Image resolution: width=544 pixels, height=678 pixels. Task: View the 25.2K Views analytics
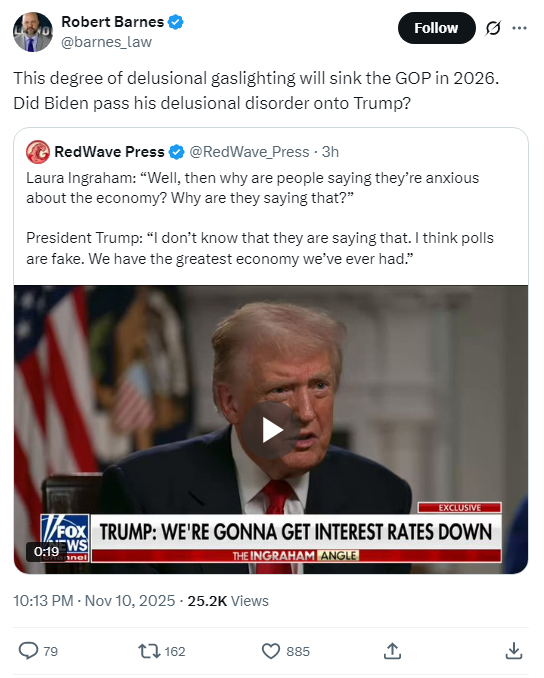pos(228,601)
